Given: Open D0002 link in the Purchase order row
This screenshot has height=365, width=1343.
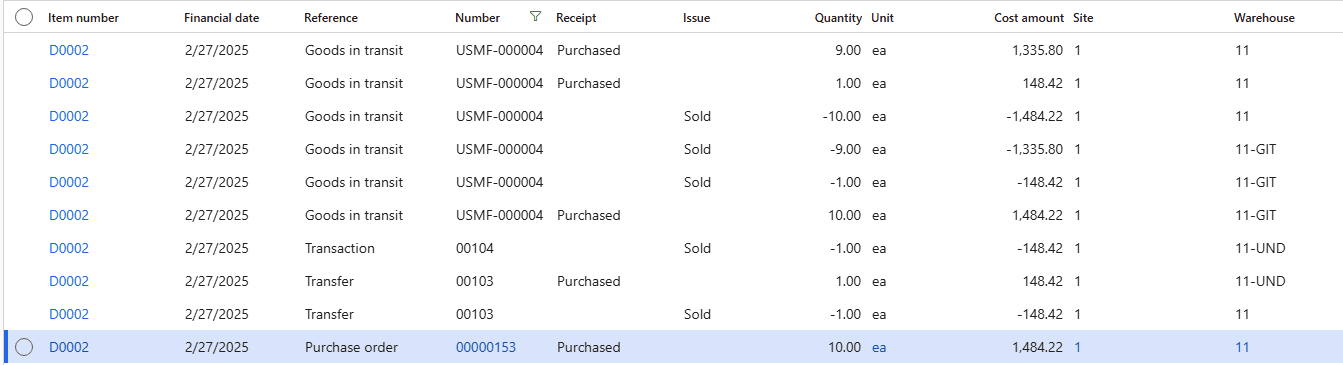Looking at the screenshot, I should [69, 347].
